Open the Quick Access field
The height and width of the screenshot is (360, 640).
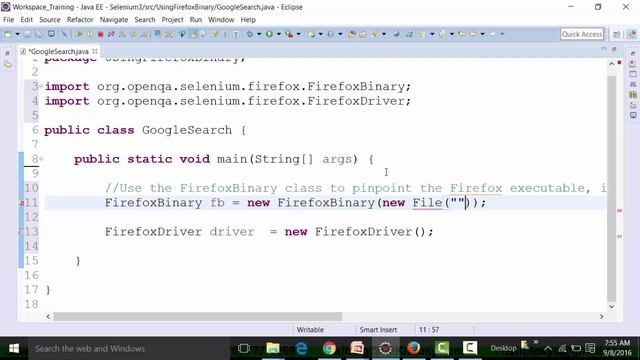(x=582, y=34)
